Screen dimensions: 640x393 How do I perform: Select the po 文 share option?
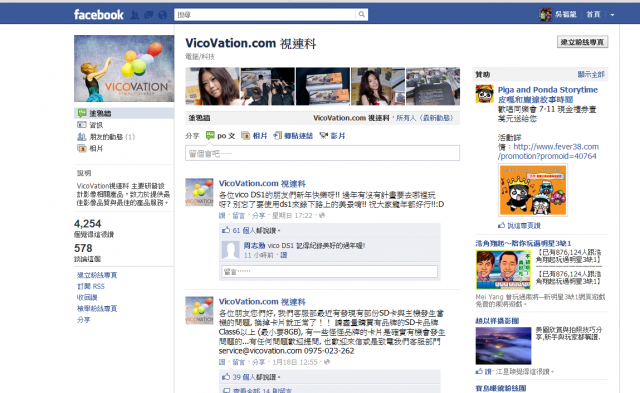(x=220, y=135)
